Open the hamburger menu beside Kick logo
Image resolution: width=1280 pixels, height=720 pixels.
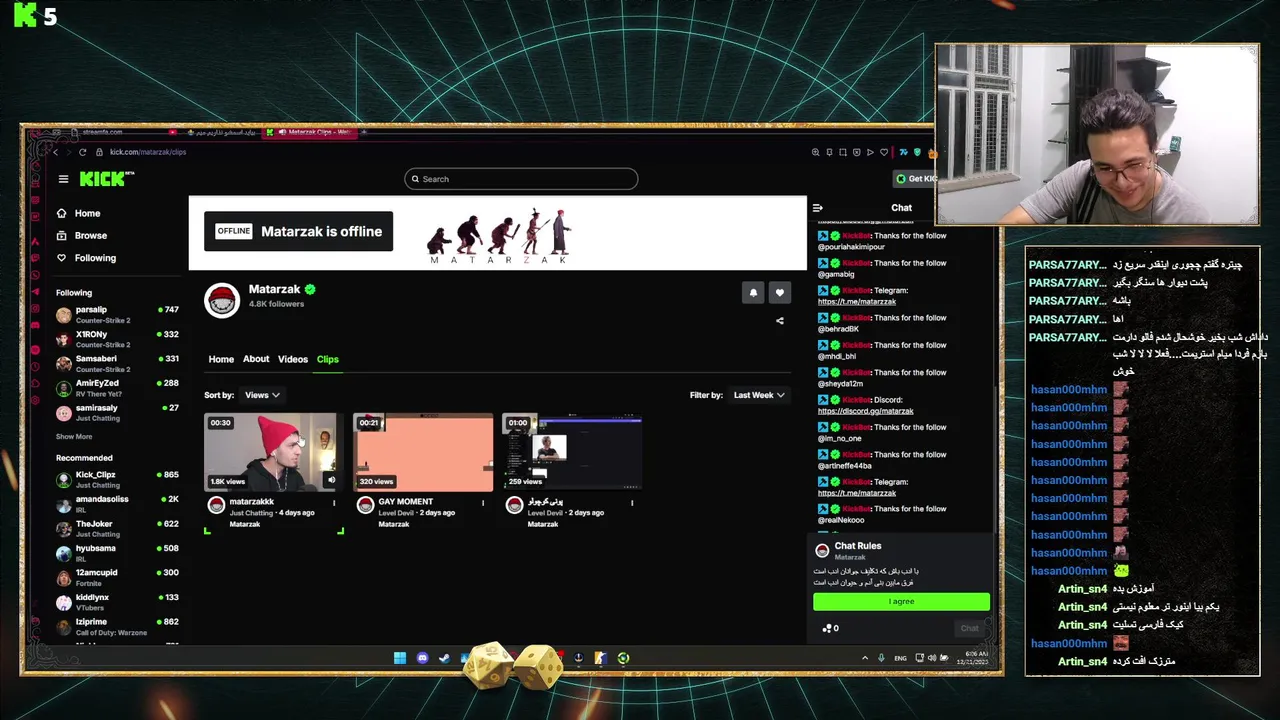63,179
